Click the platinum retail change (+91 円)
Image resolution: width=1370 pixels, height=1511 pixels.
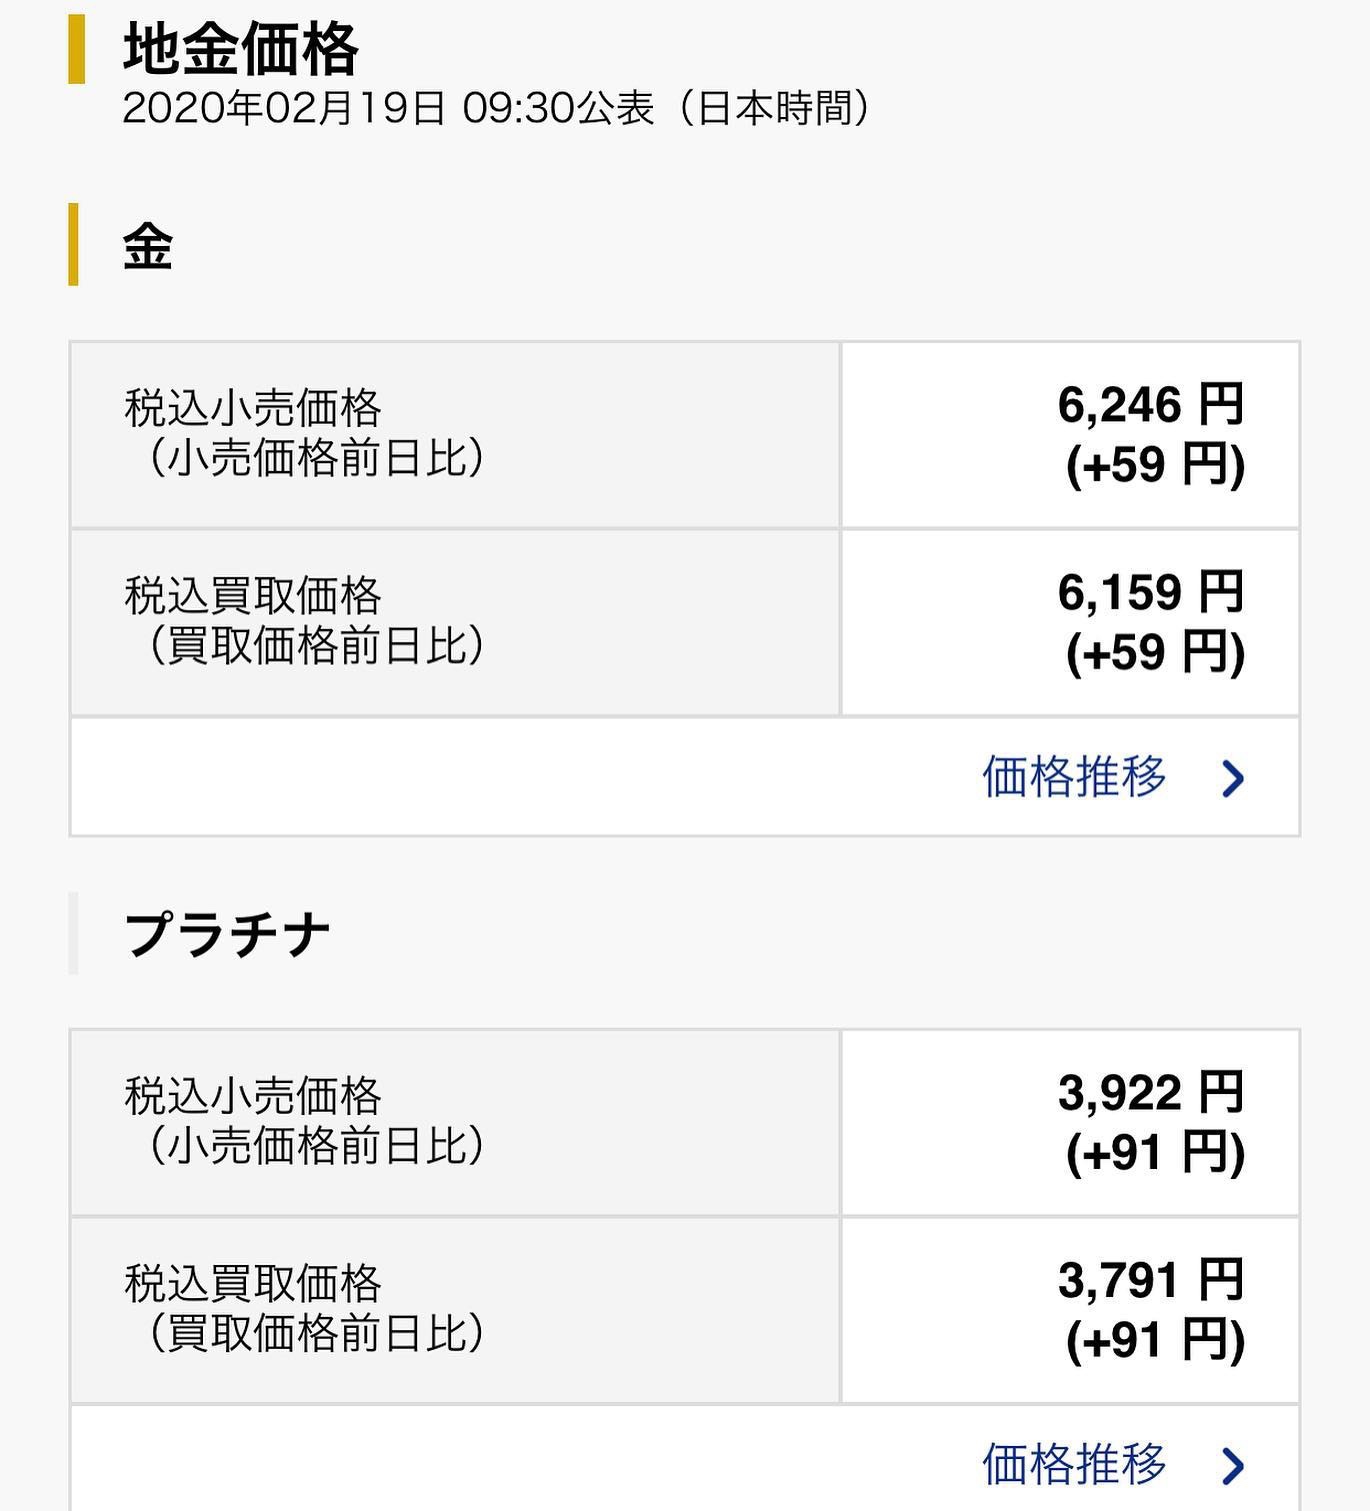[x=1155, y=1153]
